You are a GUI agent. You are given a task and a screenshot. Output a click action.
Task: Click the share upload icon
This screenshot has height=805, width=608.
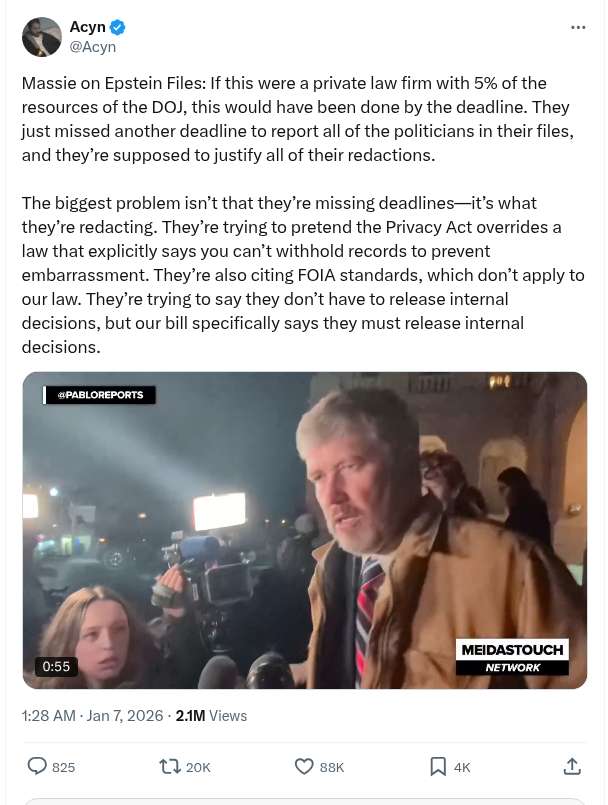coord(572,766)
